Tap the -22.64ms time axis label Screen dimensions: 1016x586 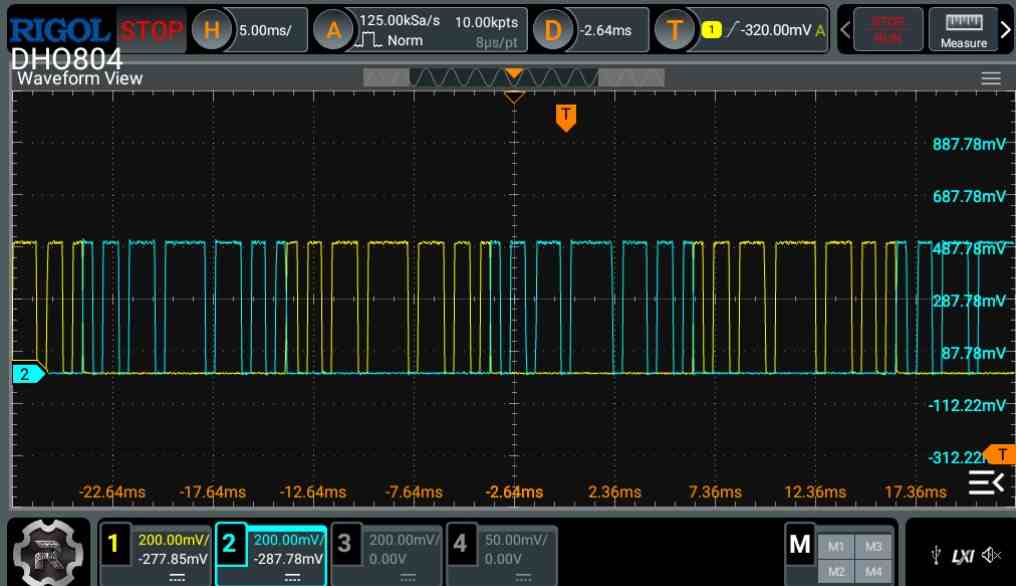coord(112,492)
